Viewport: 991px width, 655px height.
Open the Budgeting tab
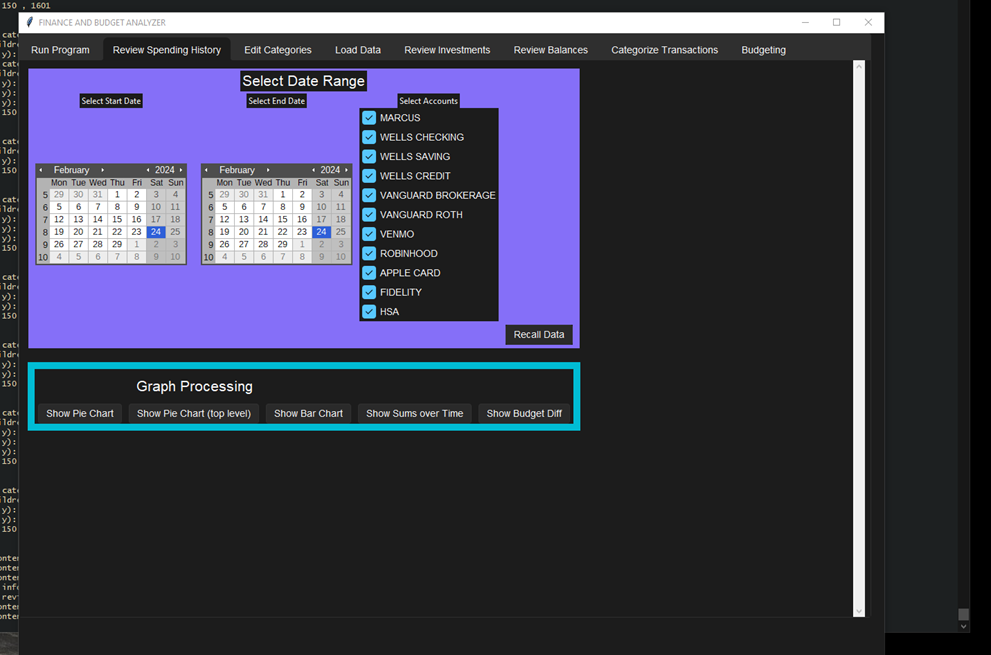[763, 50]
